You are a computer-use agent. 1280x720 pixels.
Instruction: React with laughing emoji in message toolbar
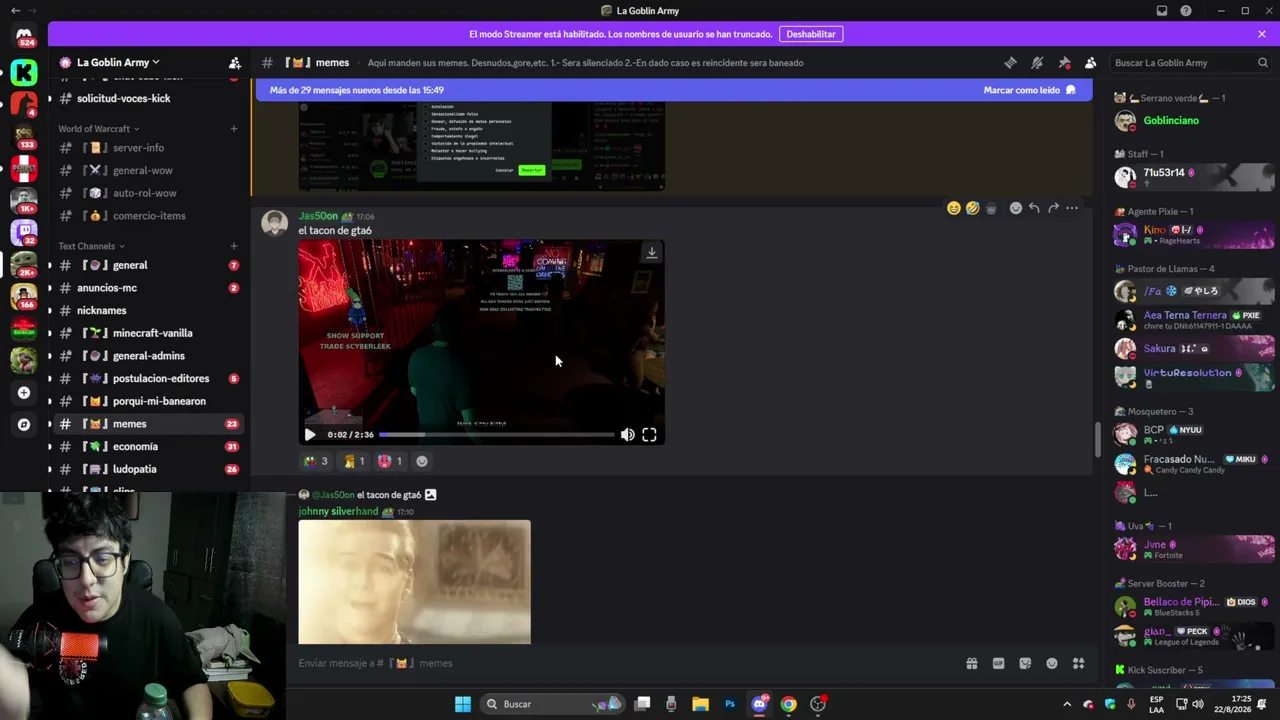[972, 208]
